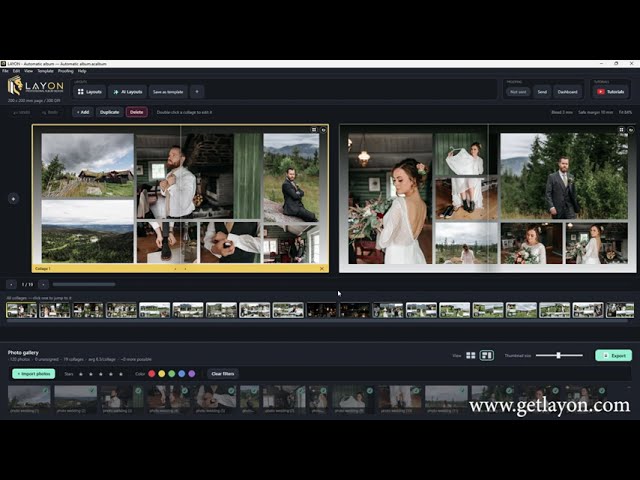Filter by two star rating
Viewport: 640px width, 480px height.
(x=91, y=374)
